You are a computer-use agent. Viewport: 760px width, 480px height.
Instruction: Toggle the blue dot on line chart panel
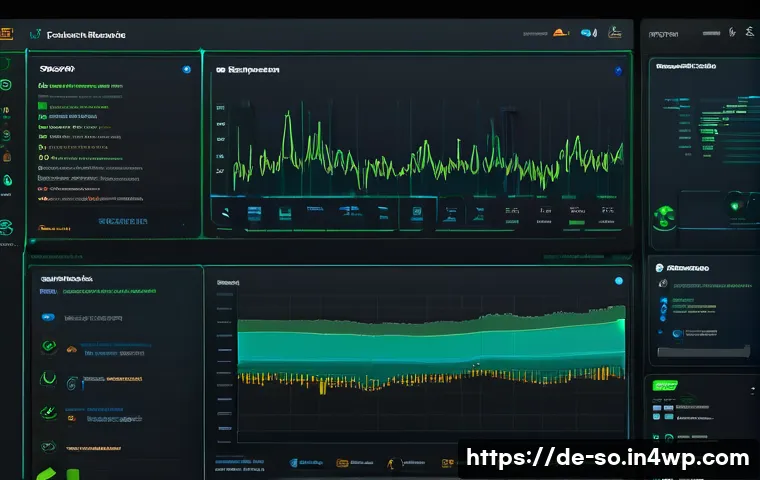click(617, 71)
